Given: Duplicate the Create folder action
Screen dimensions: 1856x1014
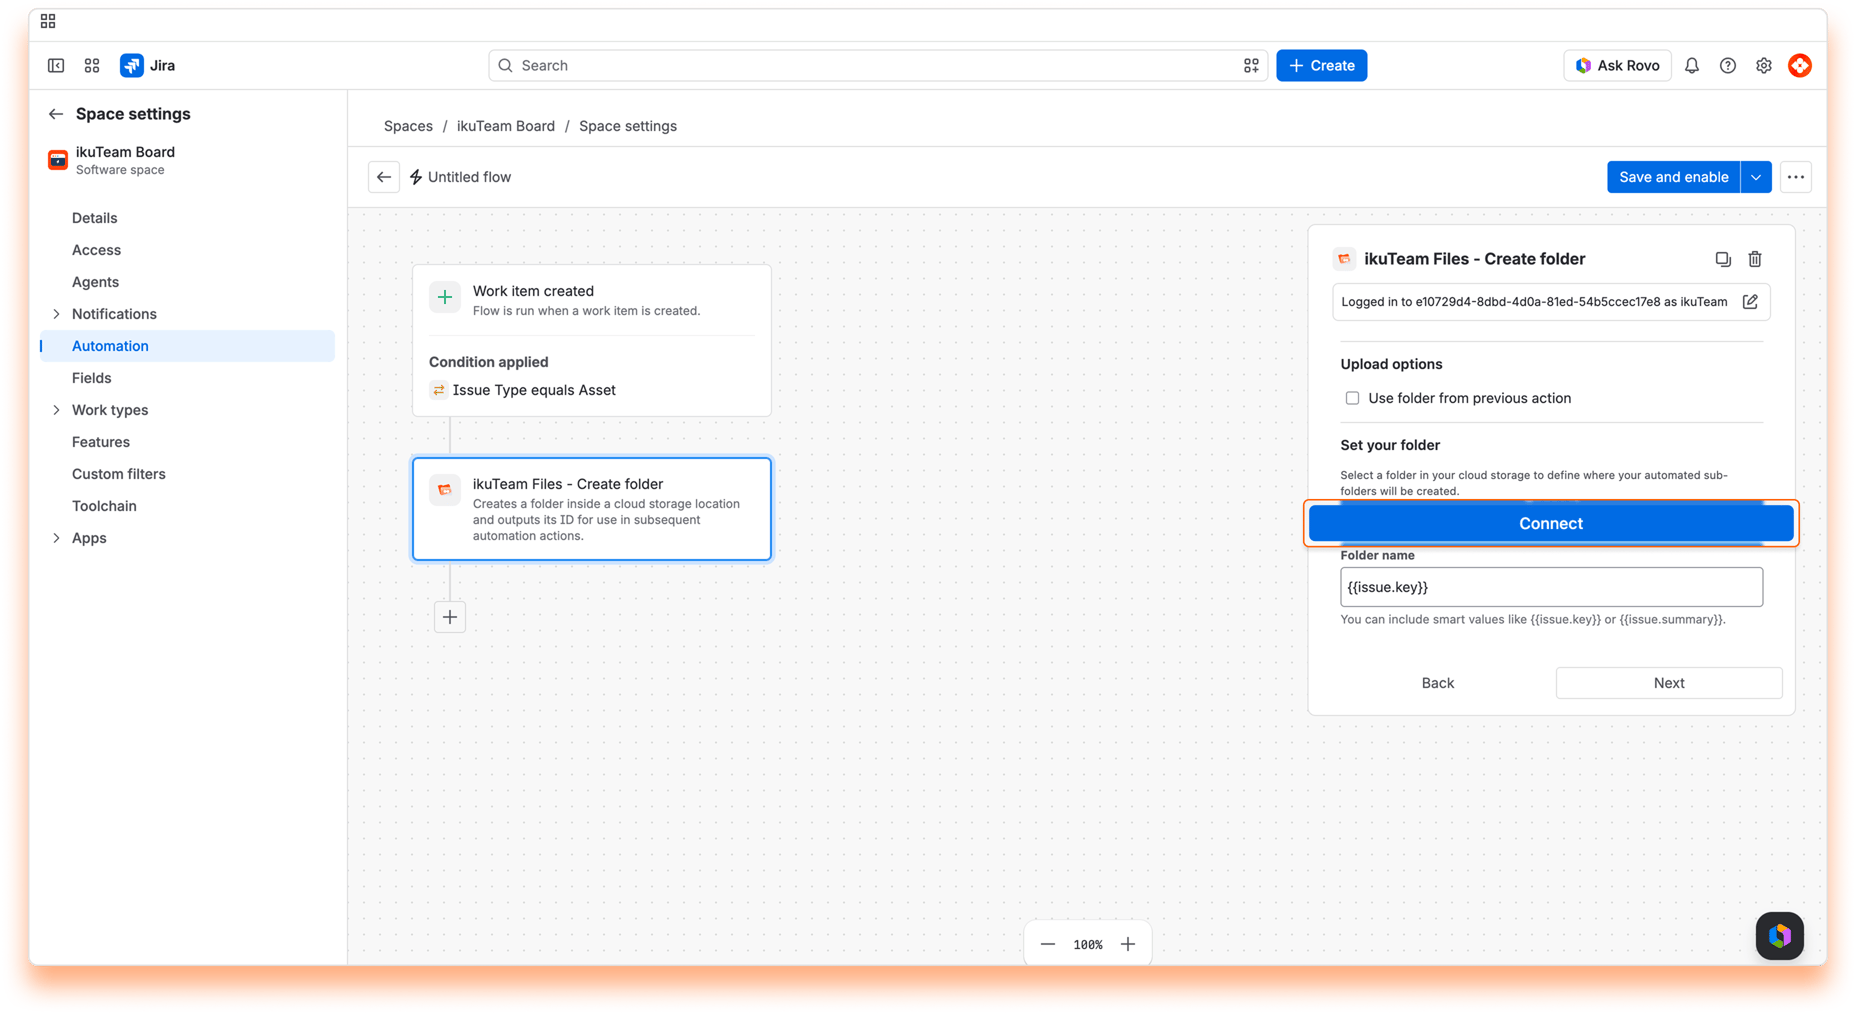Looking at the screenshot, I should pyautogui.click(x=1723, y=259).
